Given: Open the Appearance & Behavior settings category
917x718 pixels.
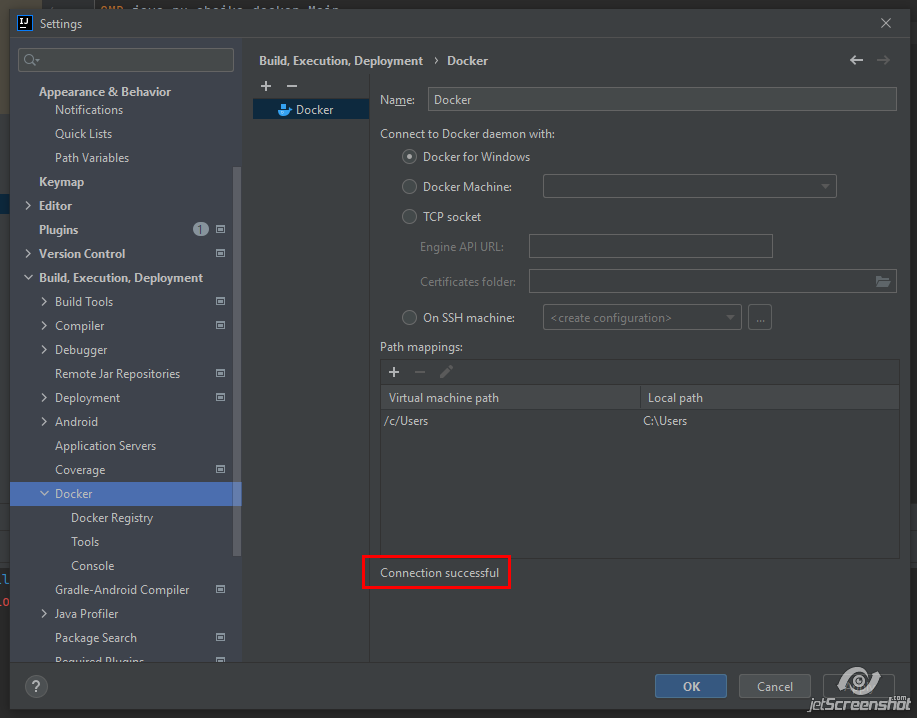Looking at the screenshot, I should tap(105, 92).
